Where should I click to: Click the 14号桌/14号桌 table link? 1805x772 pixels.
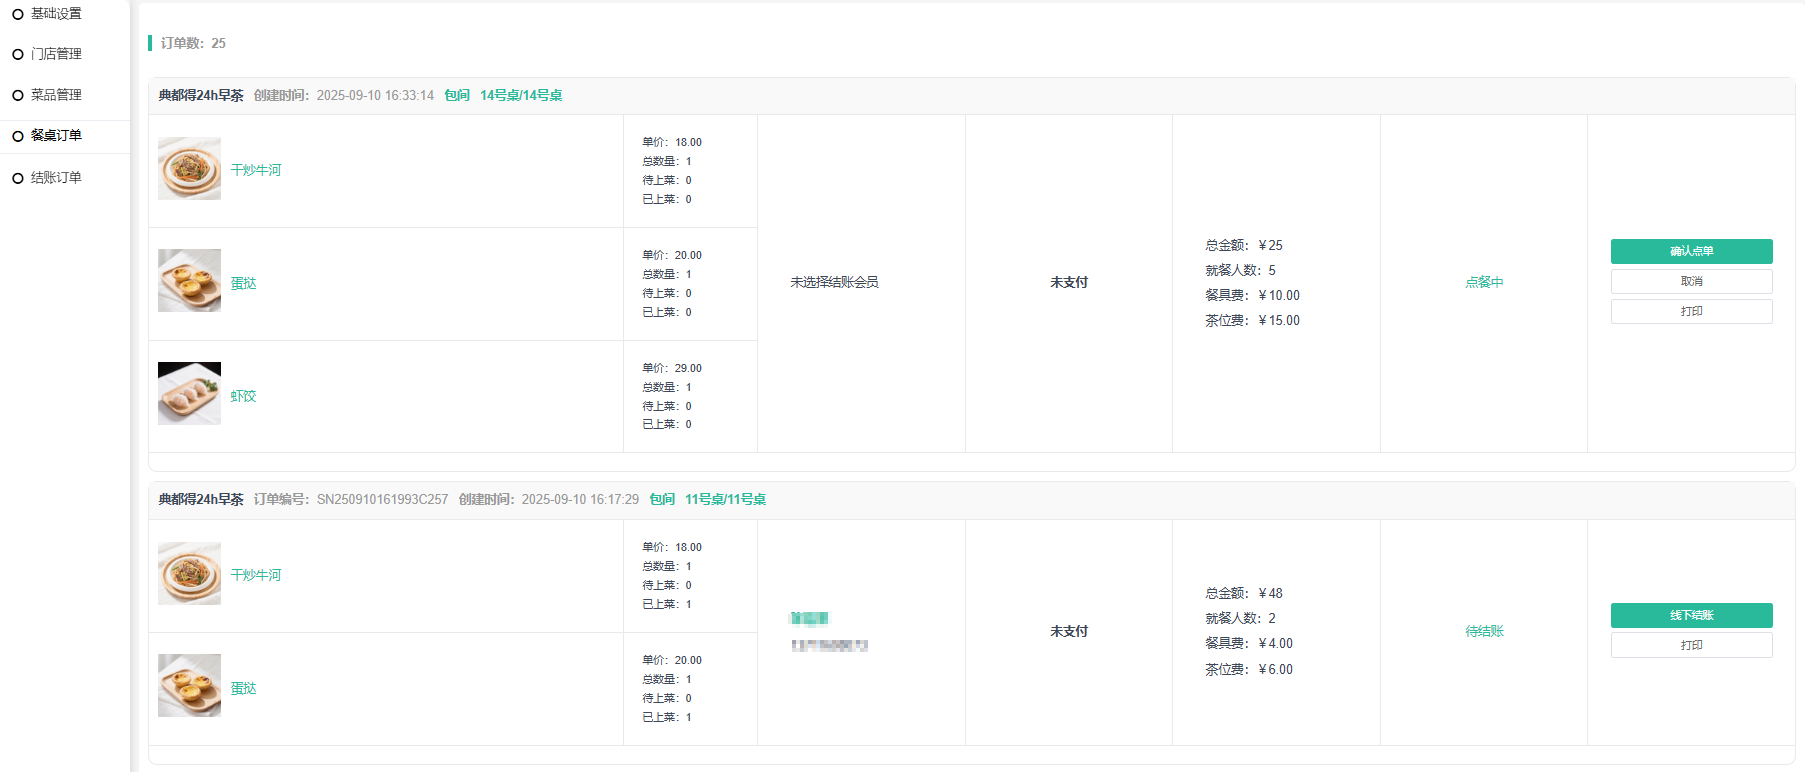click(521, 95)
